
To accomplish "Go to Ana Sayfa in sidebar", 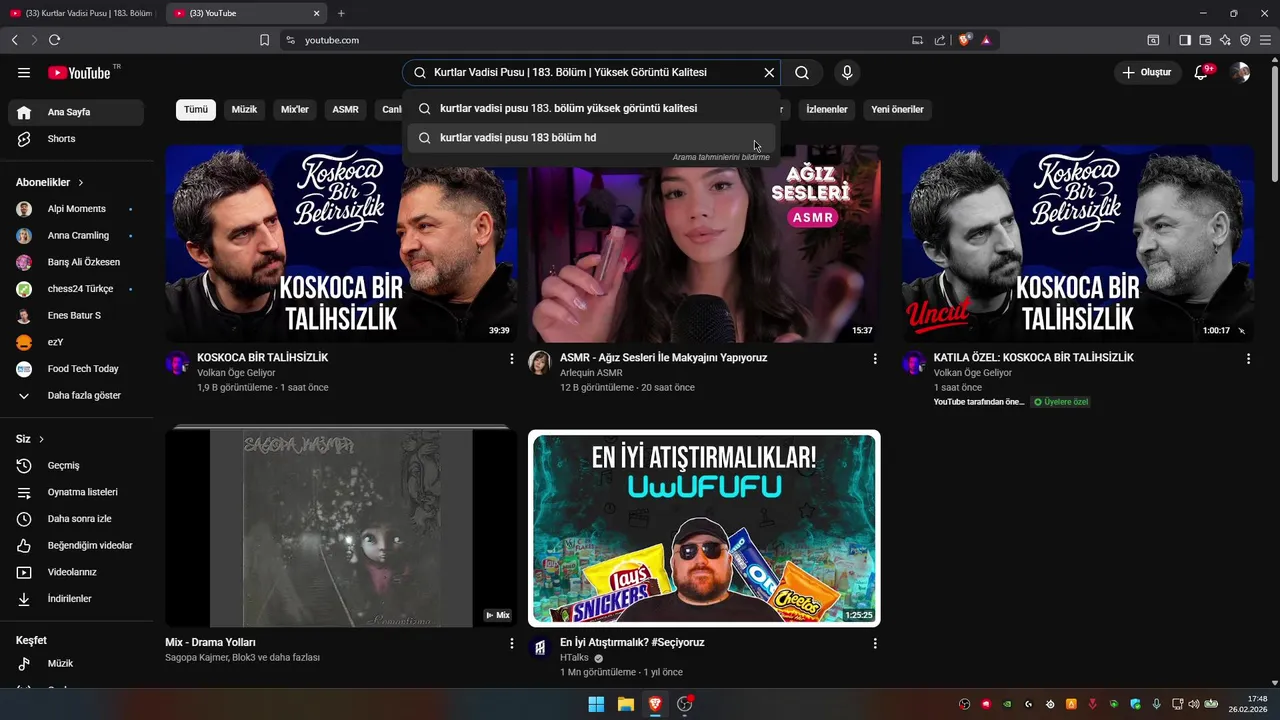I will (x=76, y=112).
